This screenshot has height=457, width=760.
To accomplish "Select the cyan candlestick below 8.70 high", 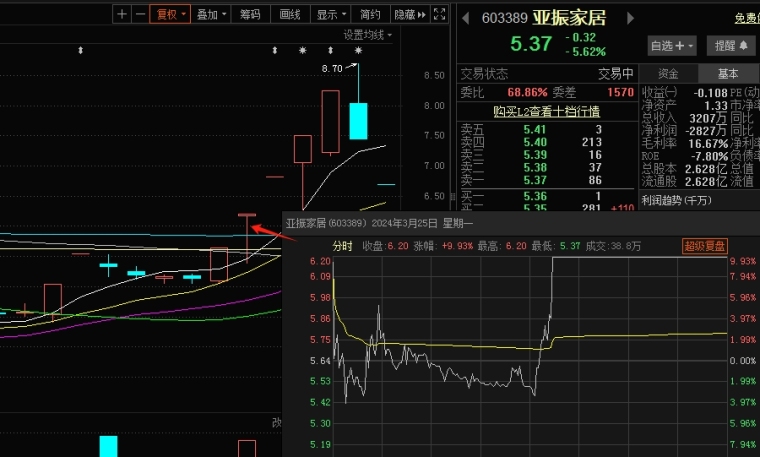I will [x=358, y=121].
